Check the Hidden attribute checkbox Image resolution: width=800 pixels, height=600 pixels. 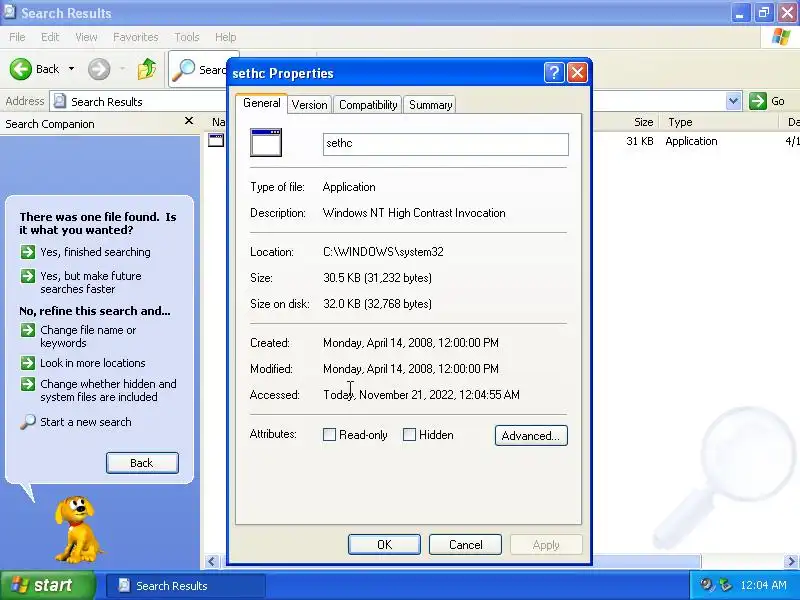409,435
